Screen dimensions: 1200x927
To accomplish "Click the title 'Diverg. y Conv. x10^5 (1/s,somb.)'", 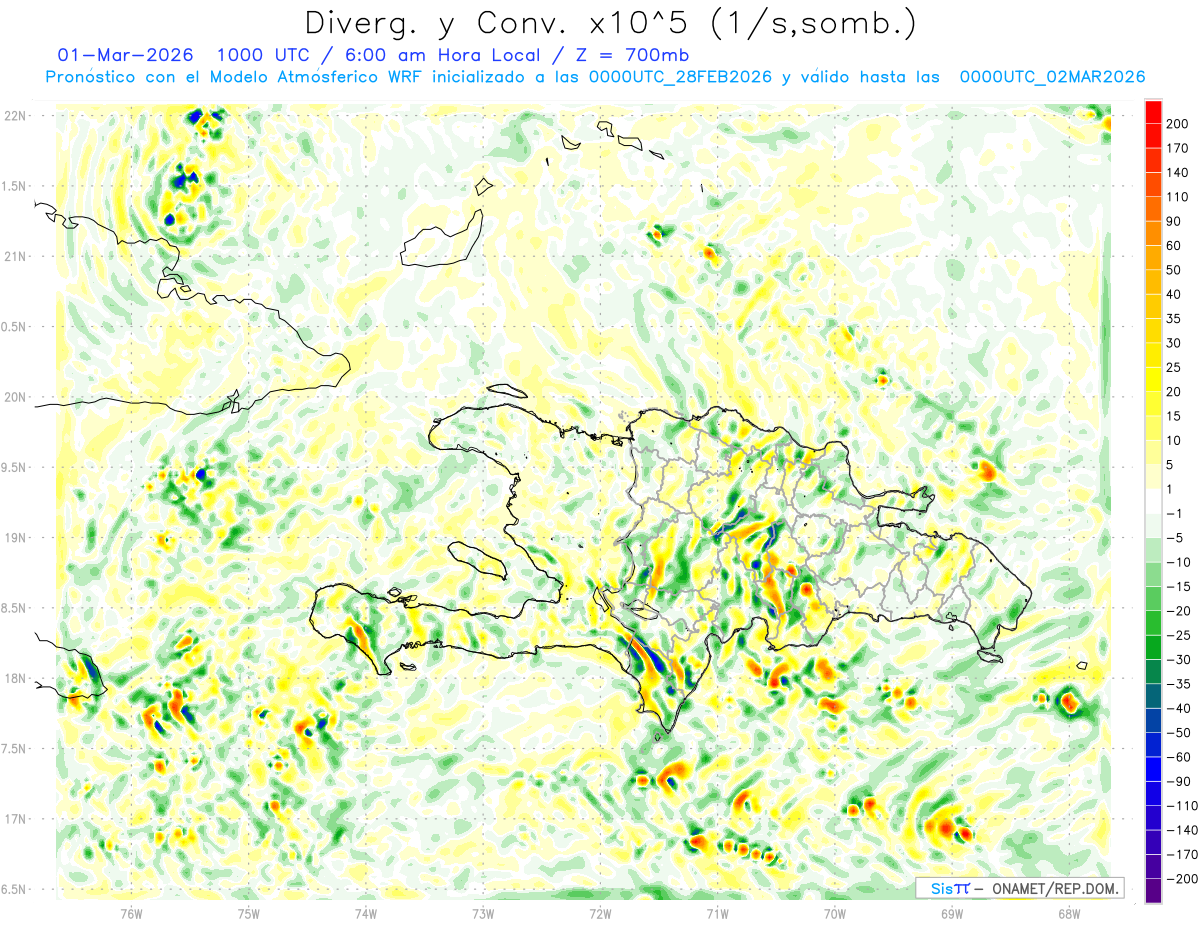I will coord(610,24).
